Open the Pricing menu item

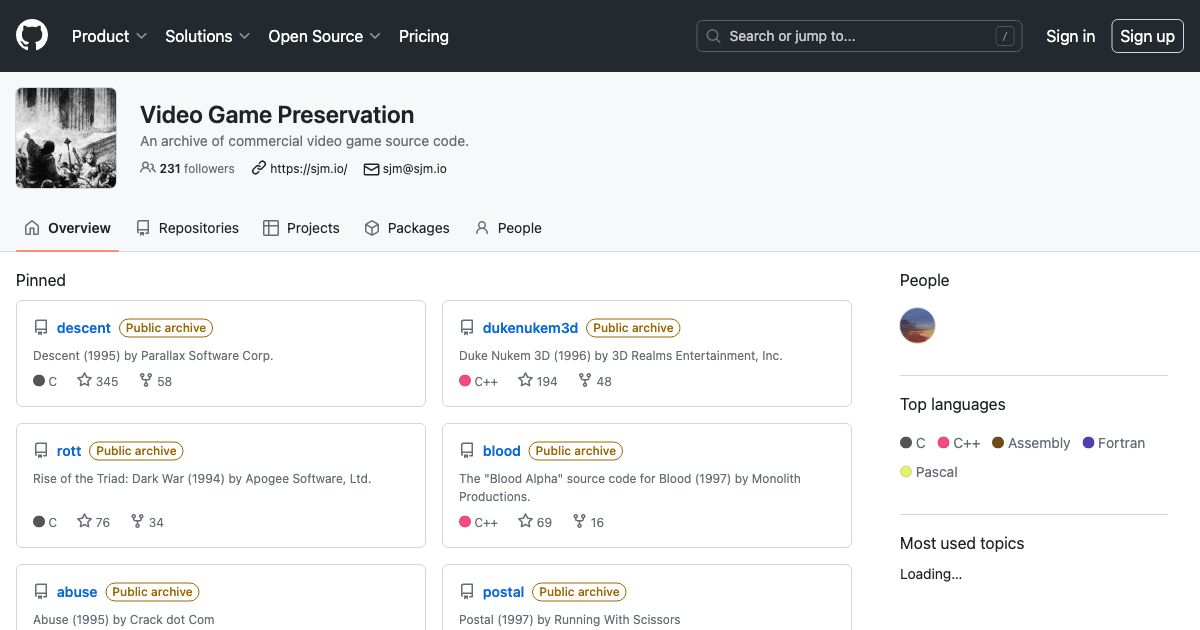point(423,36)
